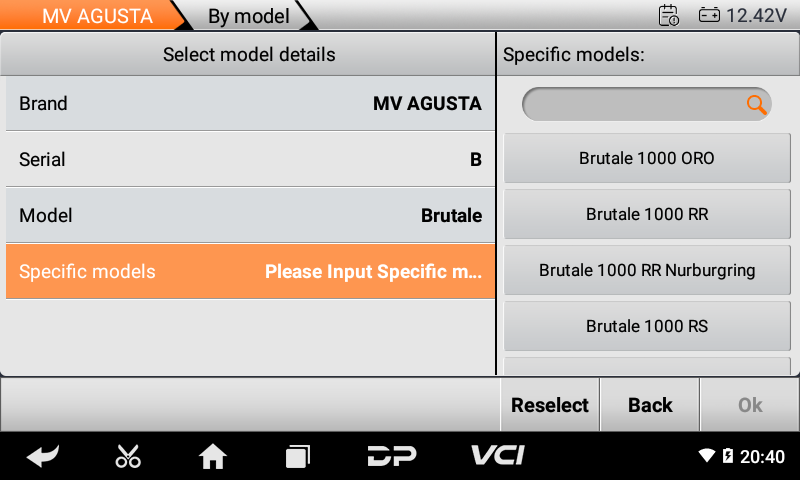Tap the orange search magnifier icon

click(x=757, y=104)
